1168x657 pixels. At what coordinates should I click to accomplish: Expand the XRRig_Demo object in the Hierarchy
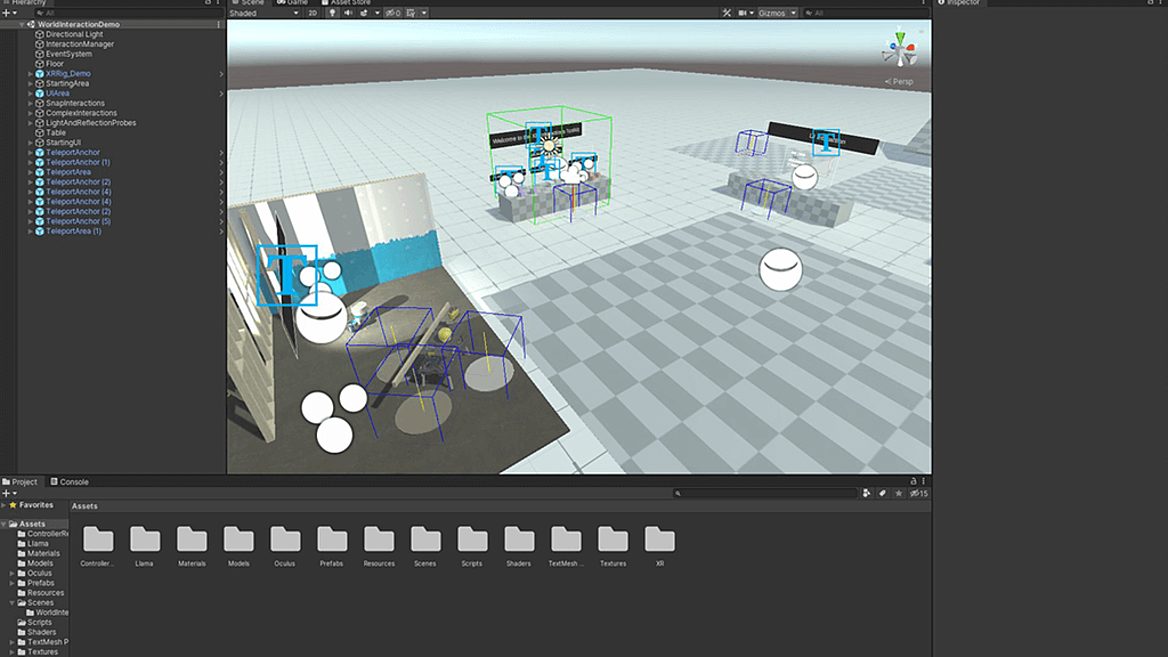tap(31, 74)
